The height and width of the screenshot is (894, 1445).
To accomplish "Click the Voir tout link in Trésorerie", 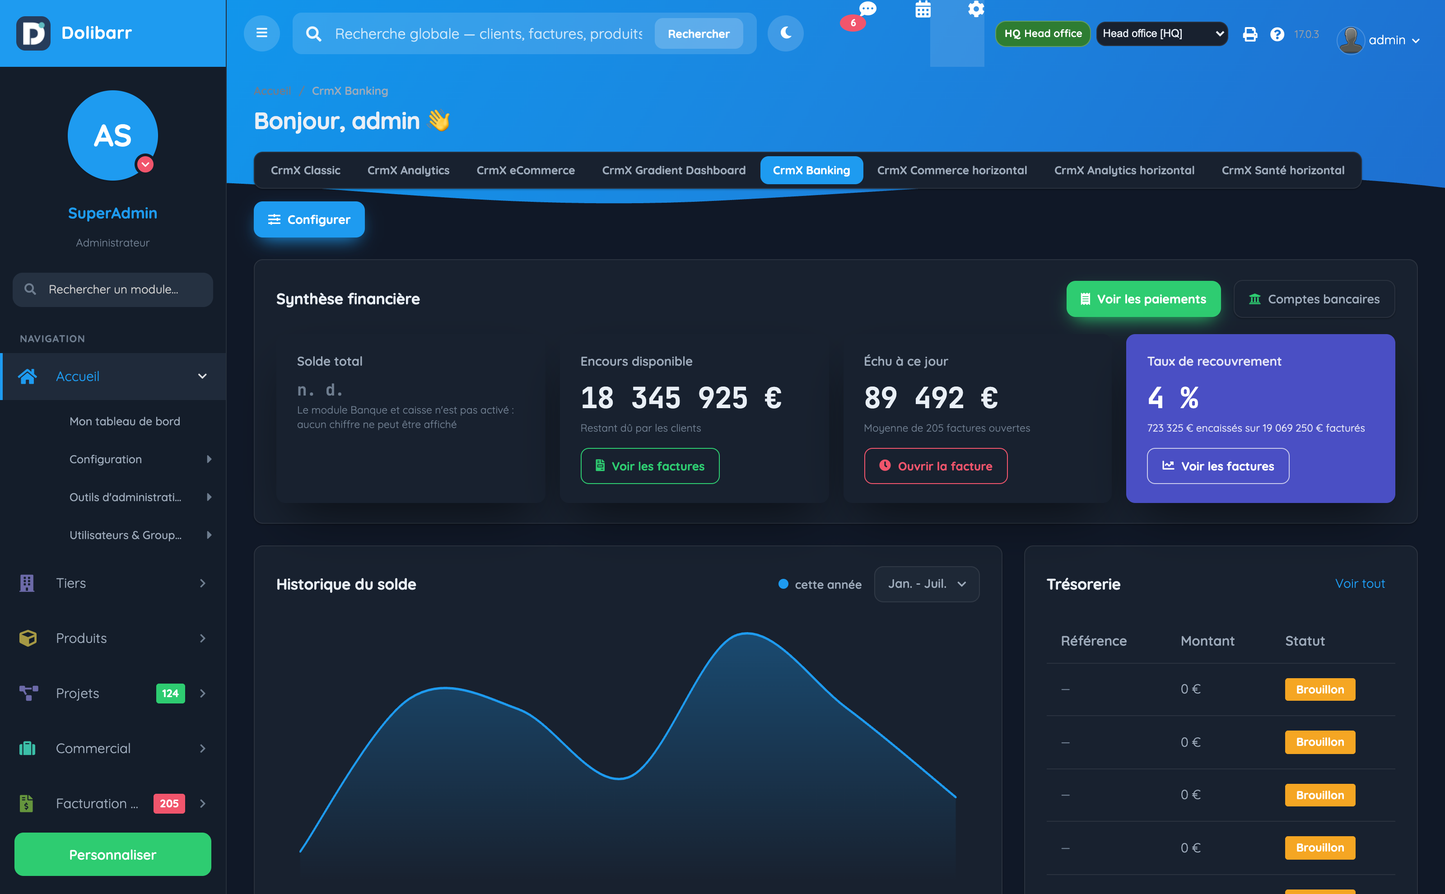I will click(1360, 584).
